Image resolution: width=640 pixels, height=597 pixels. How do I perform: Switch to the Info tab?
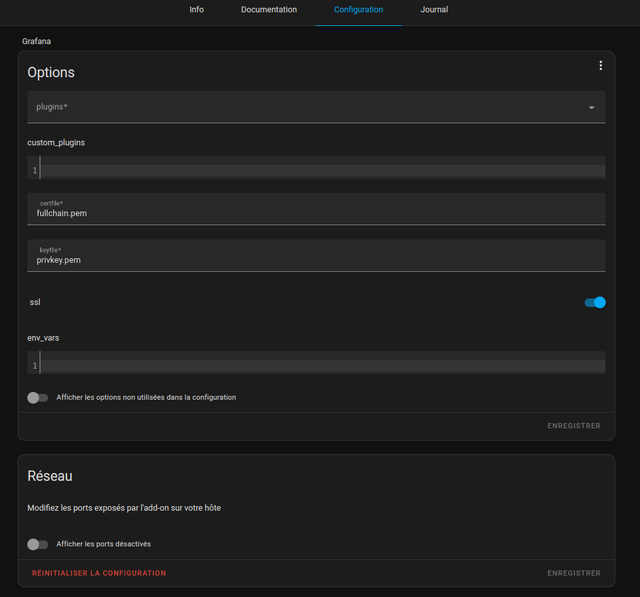click(196, 9)
